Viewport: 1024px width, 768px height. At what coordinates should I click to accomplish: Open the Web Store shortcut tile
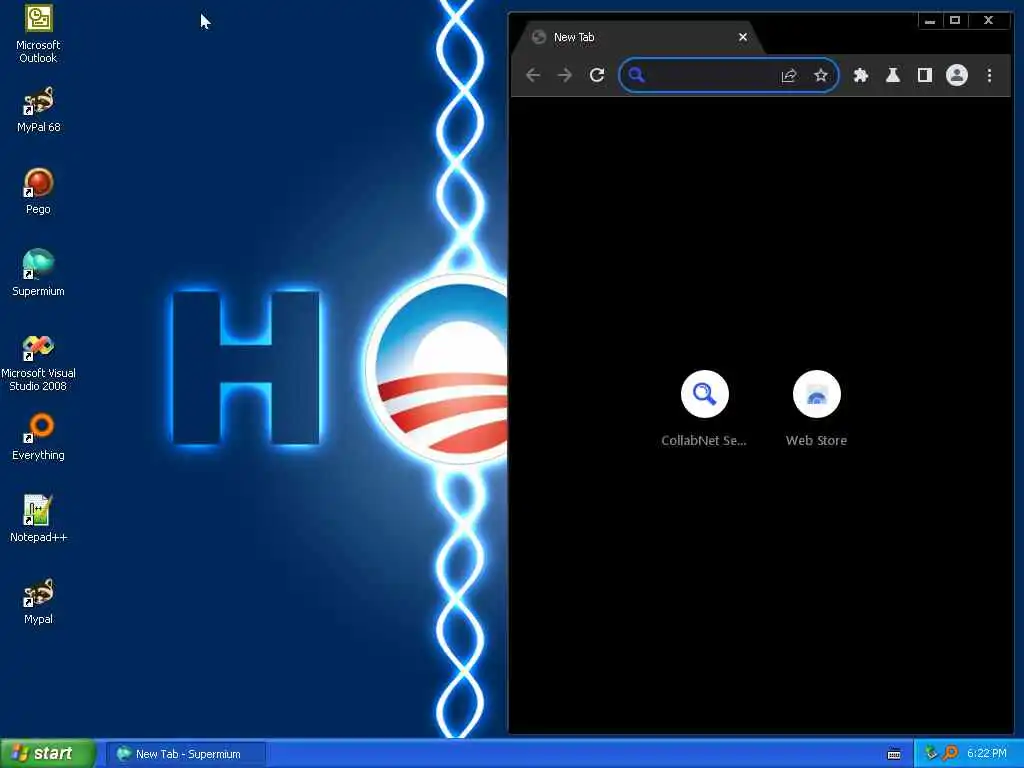click(816, 409)
